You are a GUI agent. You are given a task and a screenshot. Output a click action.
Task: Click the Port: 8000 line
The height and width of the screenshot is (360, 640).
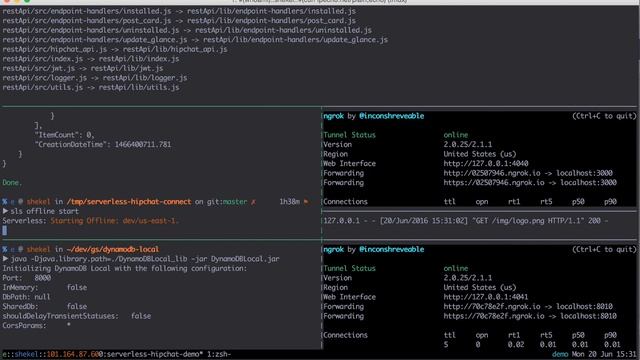coord(27,278)
